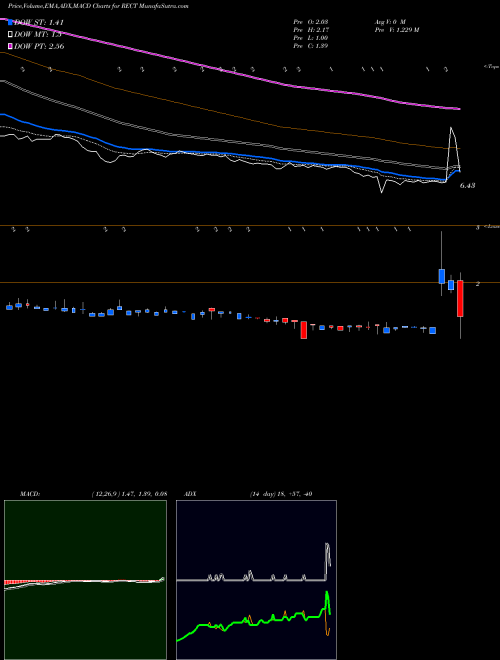Click the Tops marker label at right edge
The image size is (500, 660).
[x=491, y=67]
